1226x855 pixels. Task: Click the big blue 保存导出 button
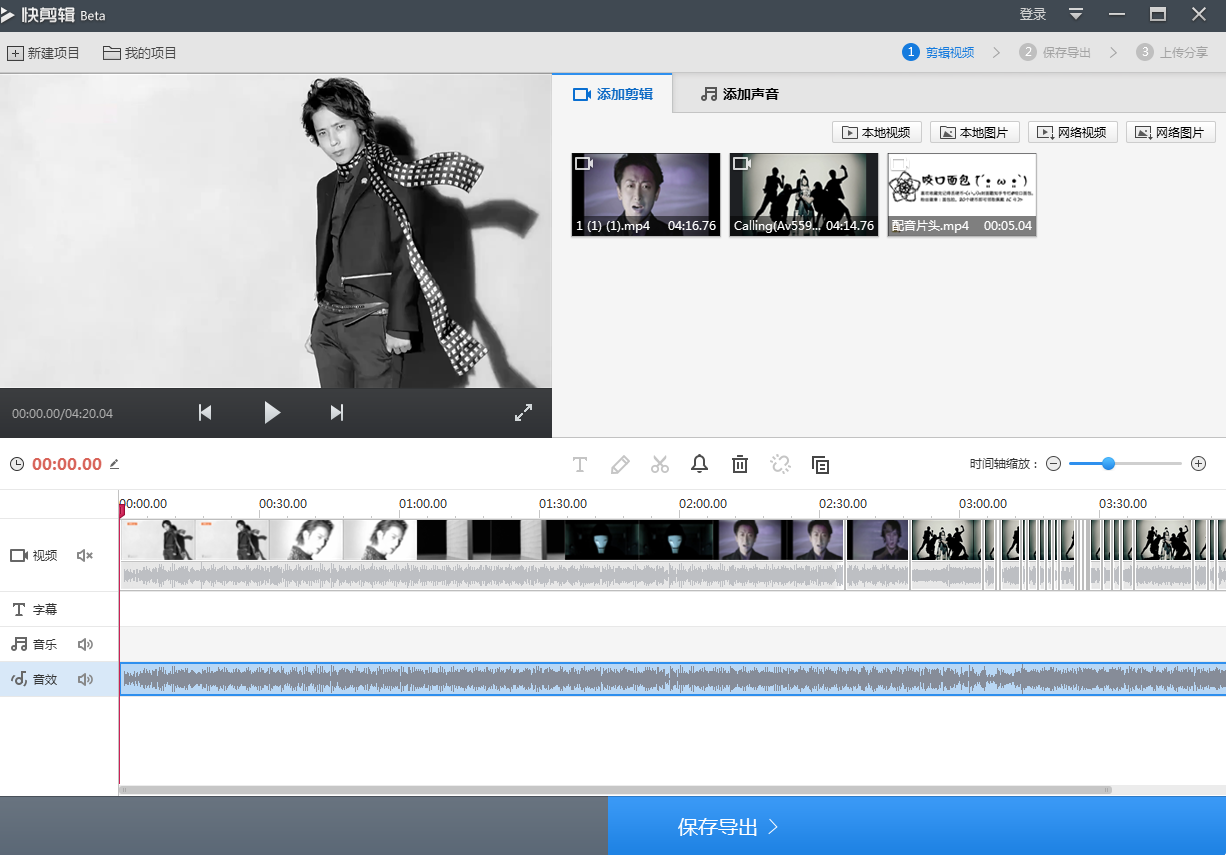[x=917, y=826]
